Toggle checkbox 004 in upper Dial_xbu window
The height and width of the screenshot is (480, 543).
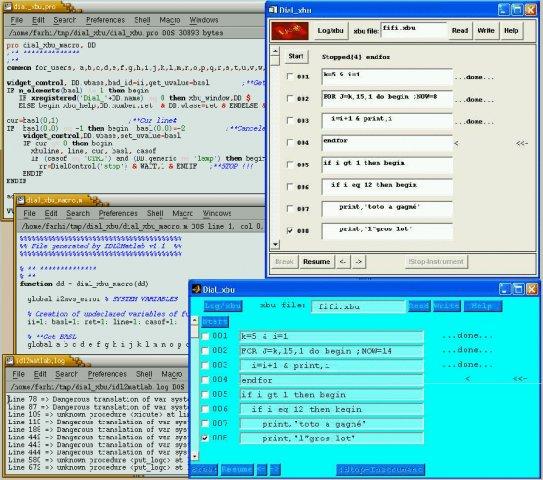point(290,142)
